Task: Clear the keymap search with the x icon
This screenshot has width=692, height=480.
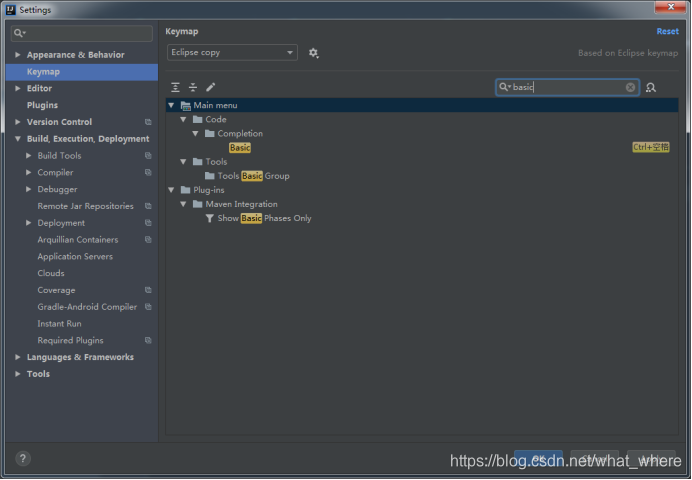Action: [630, 87]
